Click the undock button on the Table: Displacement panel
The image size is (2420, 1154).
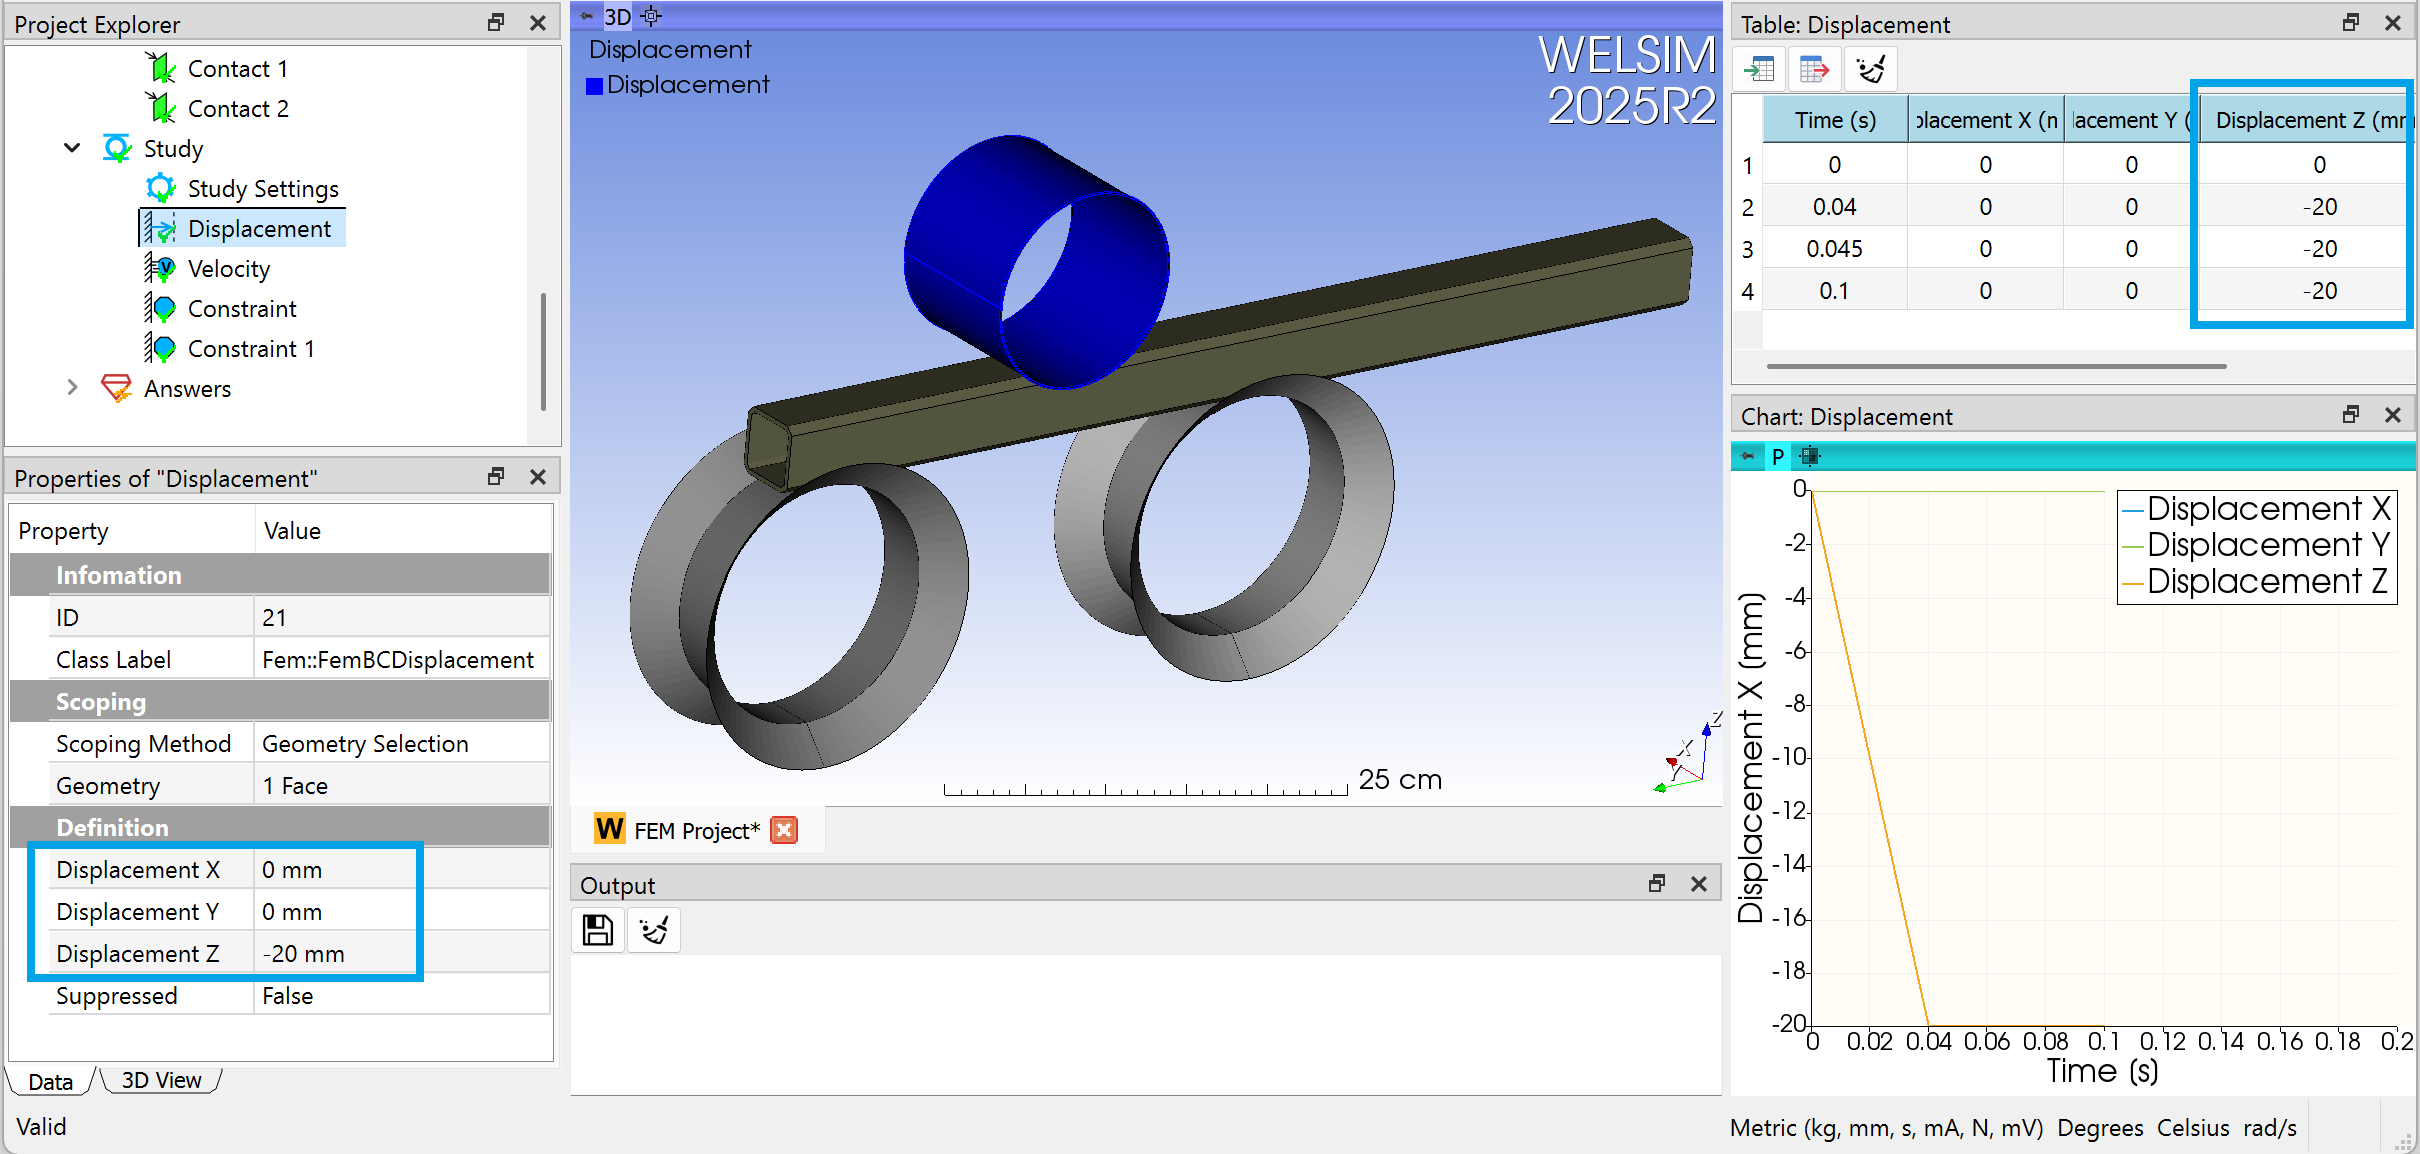pyautogui.click(x=2350, y=22)
